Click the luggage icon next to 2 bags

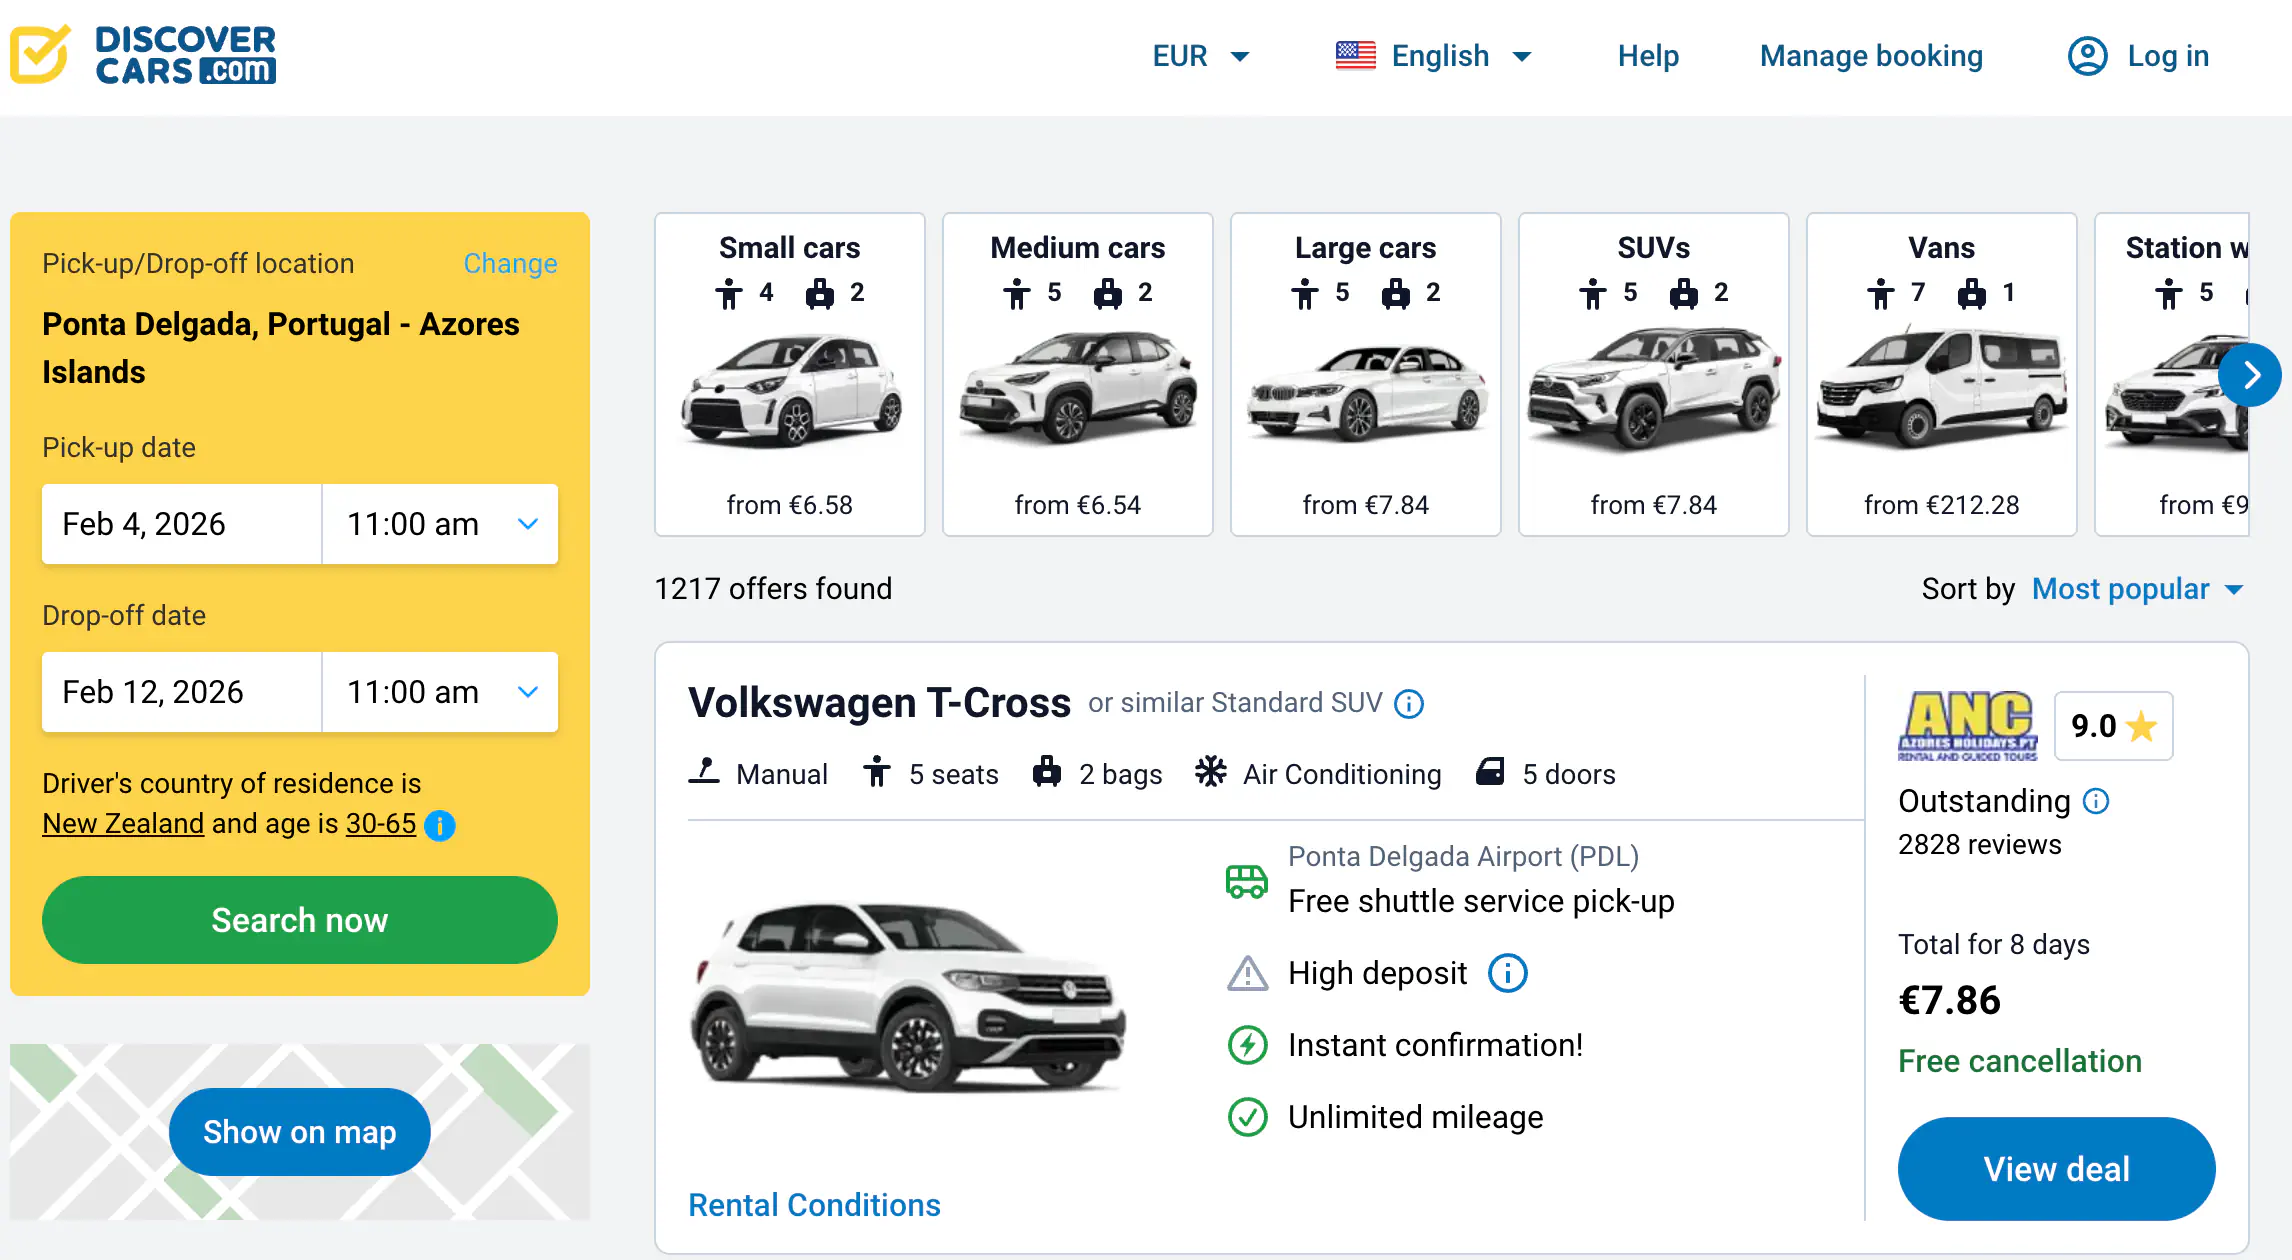[1047, 772]
